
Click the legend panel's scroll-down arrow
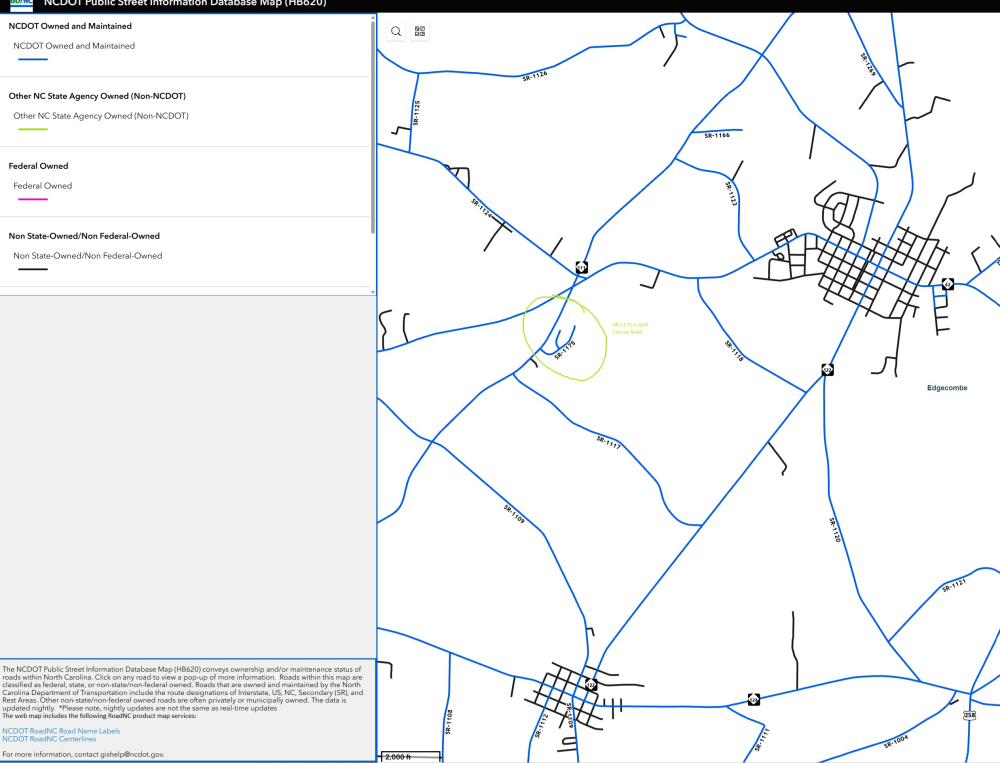[x=373, y=292]
